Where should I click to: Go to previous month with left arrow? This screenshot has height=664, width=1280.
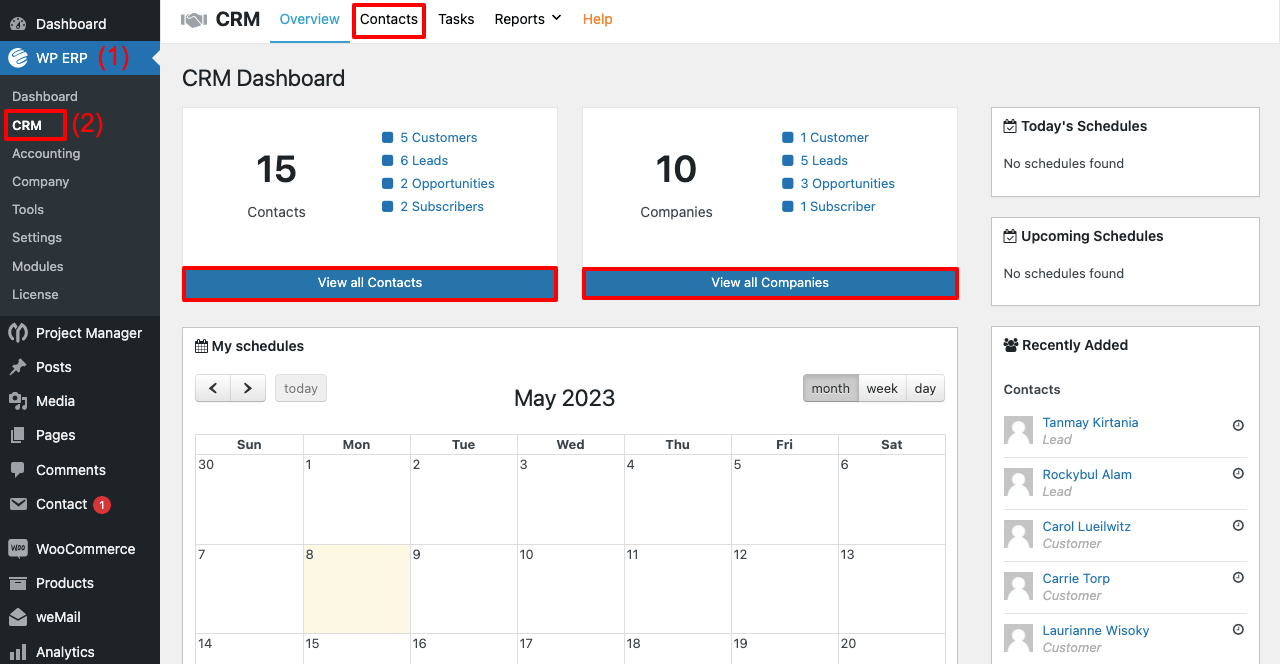coord(213,388)
